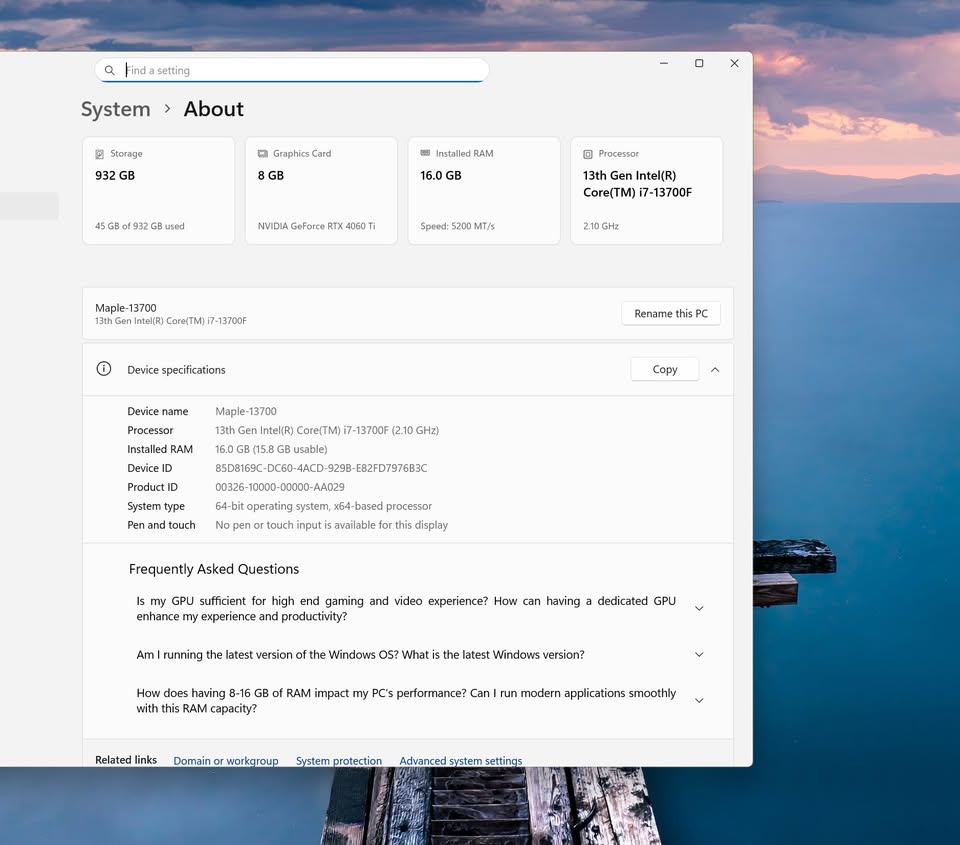
Task: Expand the GPU sufficiency FAQ question
Action: pos(699,608)
